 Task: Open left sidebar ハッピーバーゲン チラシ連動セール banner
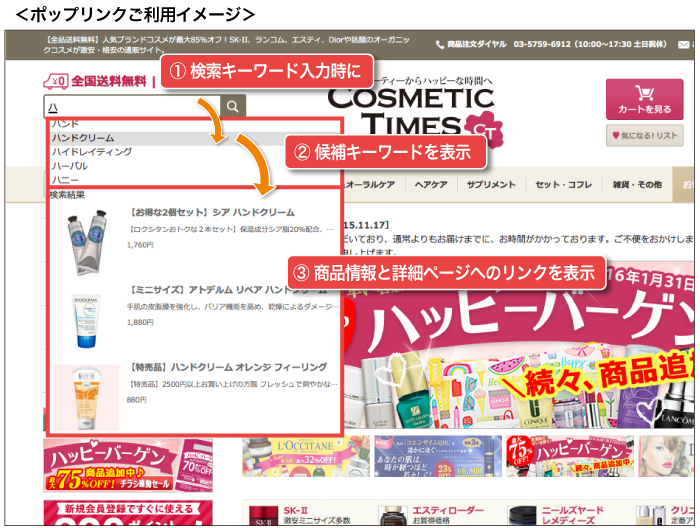128,465
